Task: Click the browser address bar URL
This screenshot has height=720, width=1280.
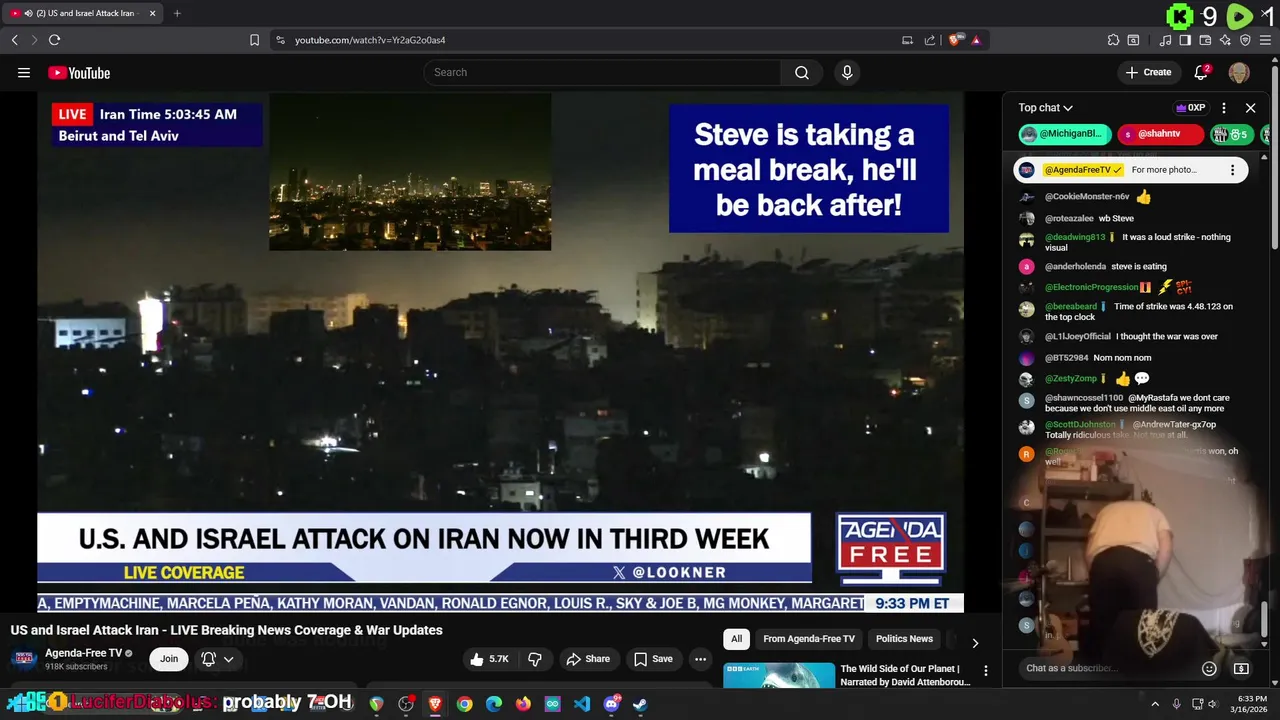Action: [x=370, y=40]
